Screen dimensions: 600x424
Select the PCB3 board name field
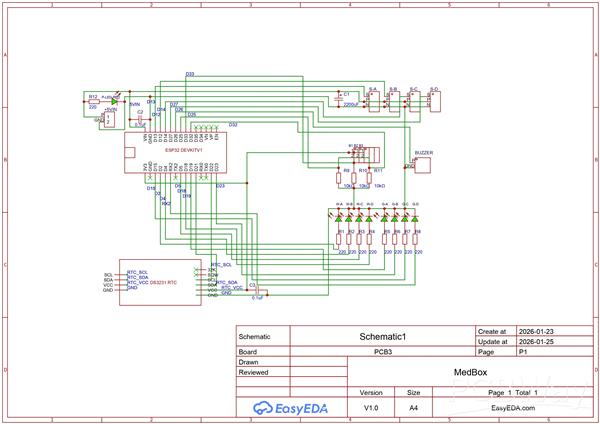382,352
